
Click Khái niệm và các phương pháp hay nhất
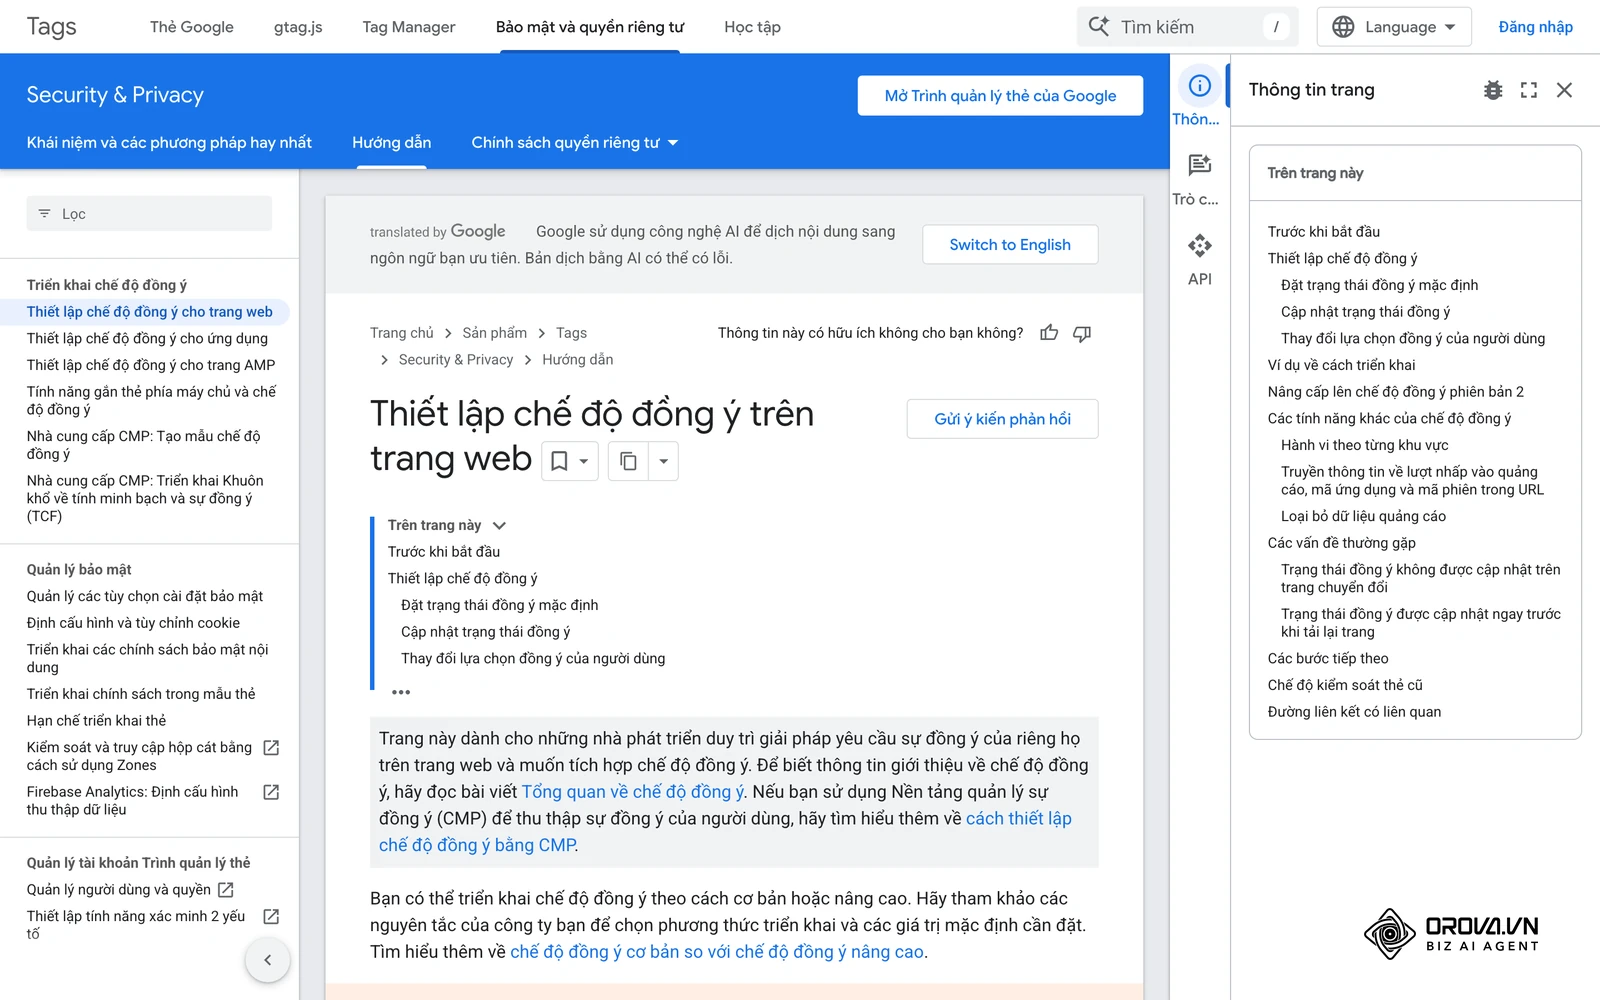pos(169,143)
